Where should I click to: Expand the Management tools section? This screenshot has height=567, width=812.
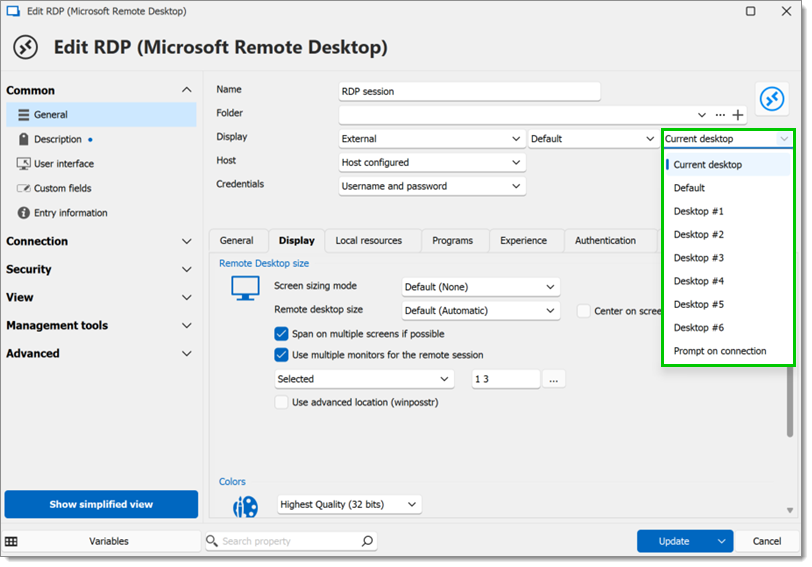(186, 325)
